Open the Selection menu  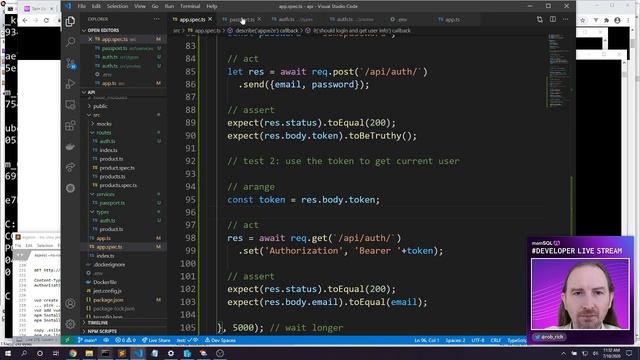pos(118,6)
